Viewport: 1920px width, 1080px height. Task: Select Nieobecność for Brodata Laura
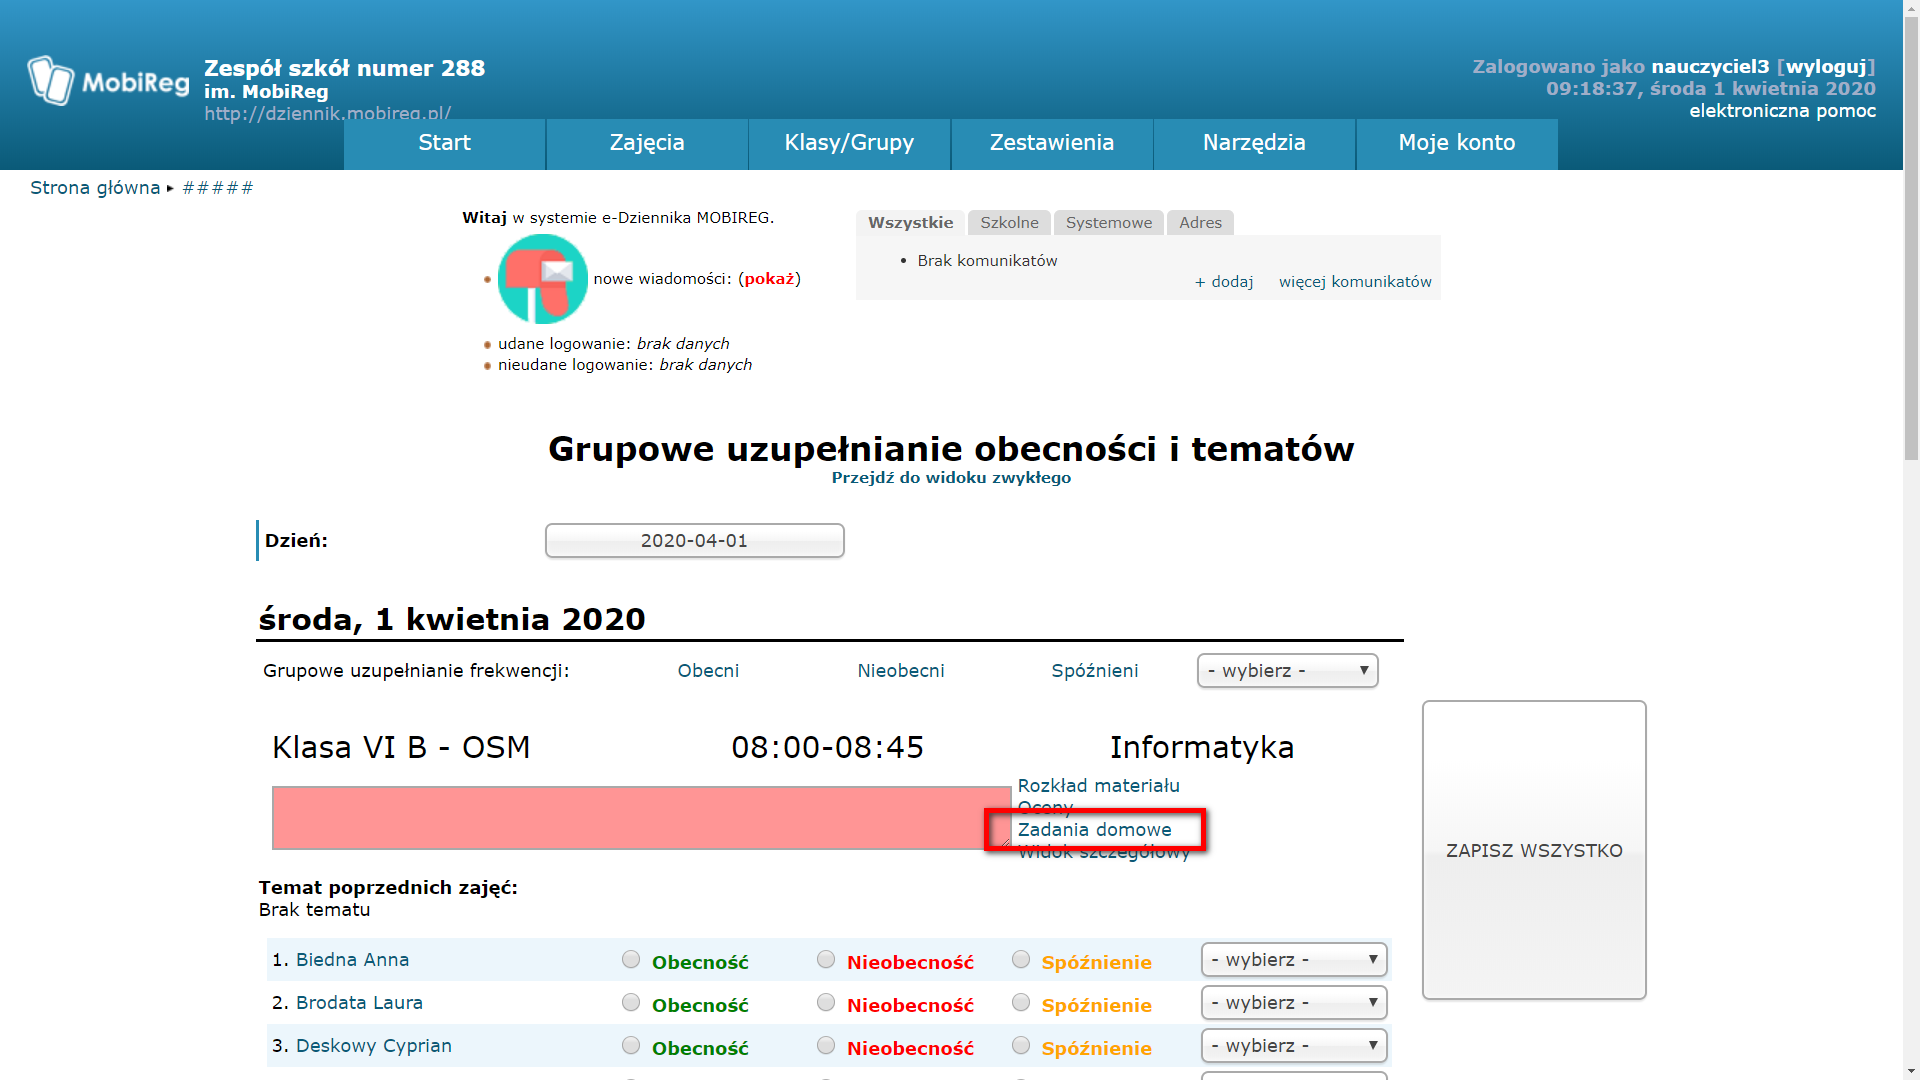click(826, 1003)
